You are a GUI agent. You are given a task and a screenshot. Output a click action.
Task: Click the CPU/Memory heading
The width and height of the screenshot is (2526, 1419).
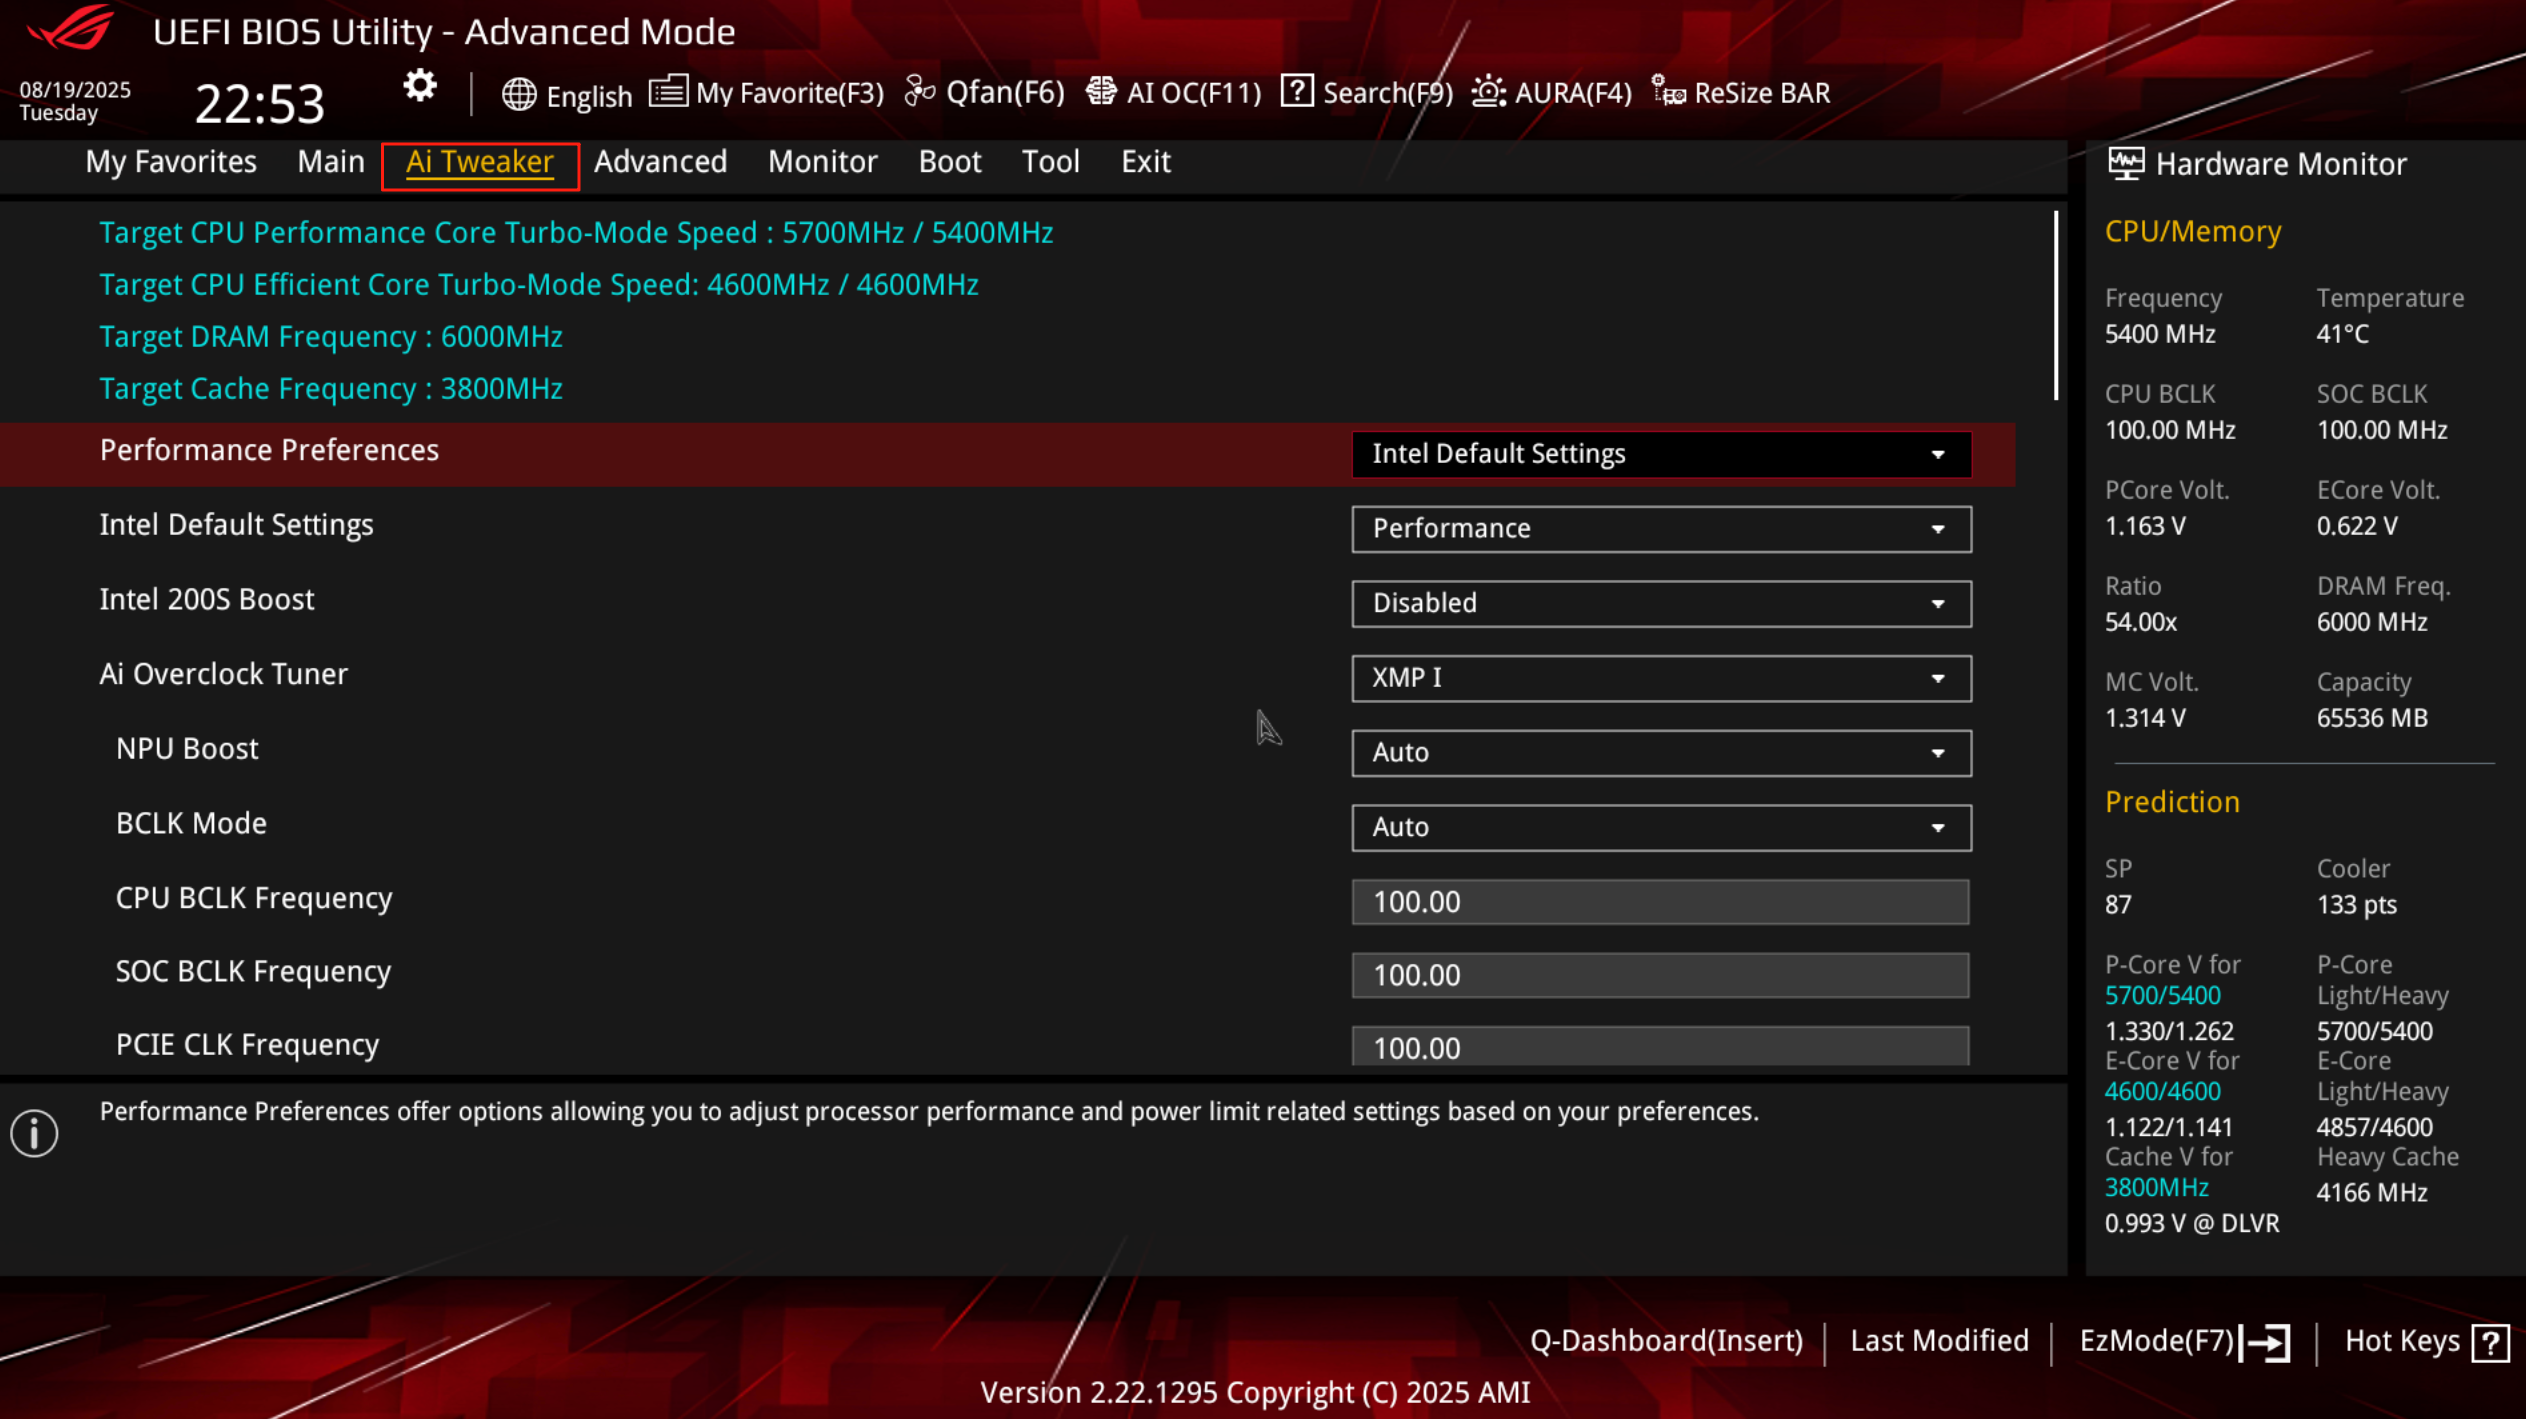(2193, 232)
